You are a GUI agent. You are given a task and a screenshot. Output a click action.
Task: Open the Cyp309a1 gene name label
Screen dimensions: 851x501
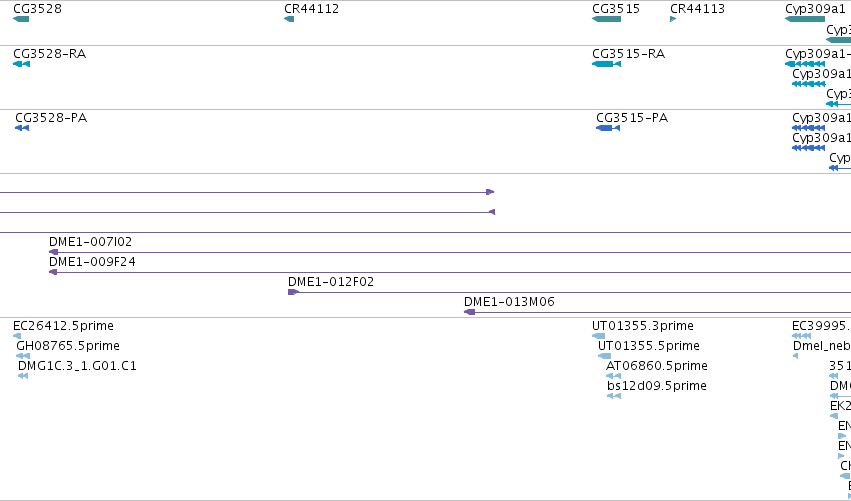click(815, 9)
